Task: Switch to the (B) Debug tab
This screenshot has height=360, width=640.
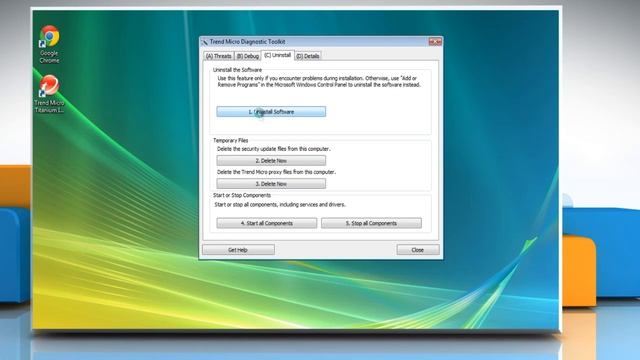Action: pyautogui.click(x=248, y=56)
